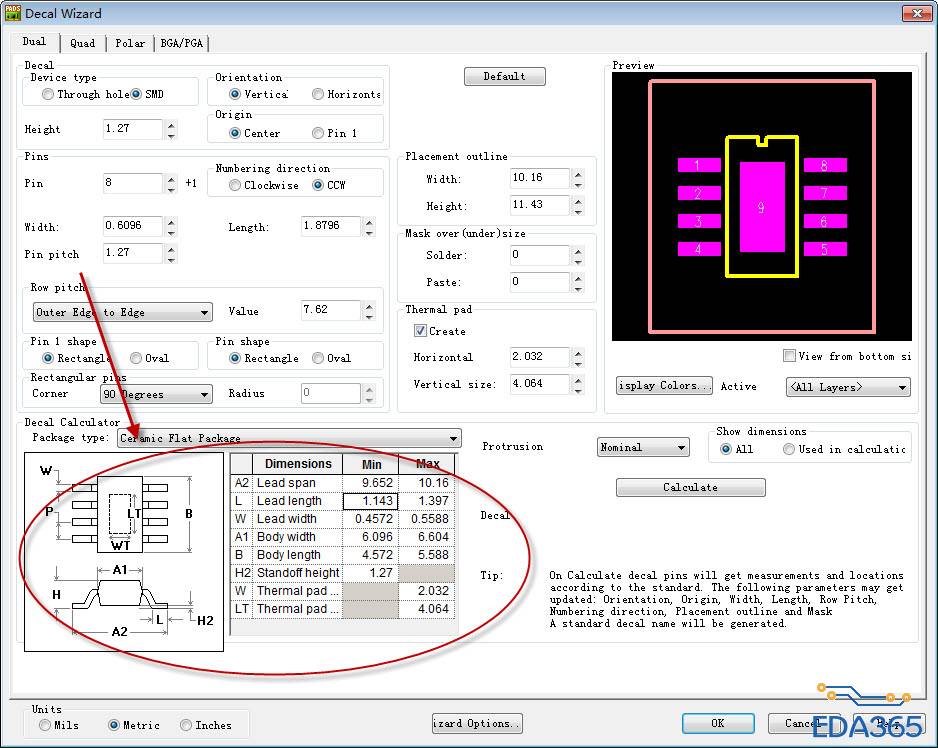
Task: Increase Height using the up spinner arrow
Action: (171, 125)
